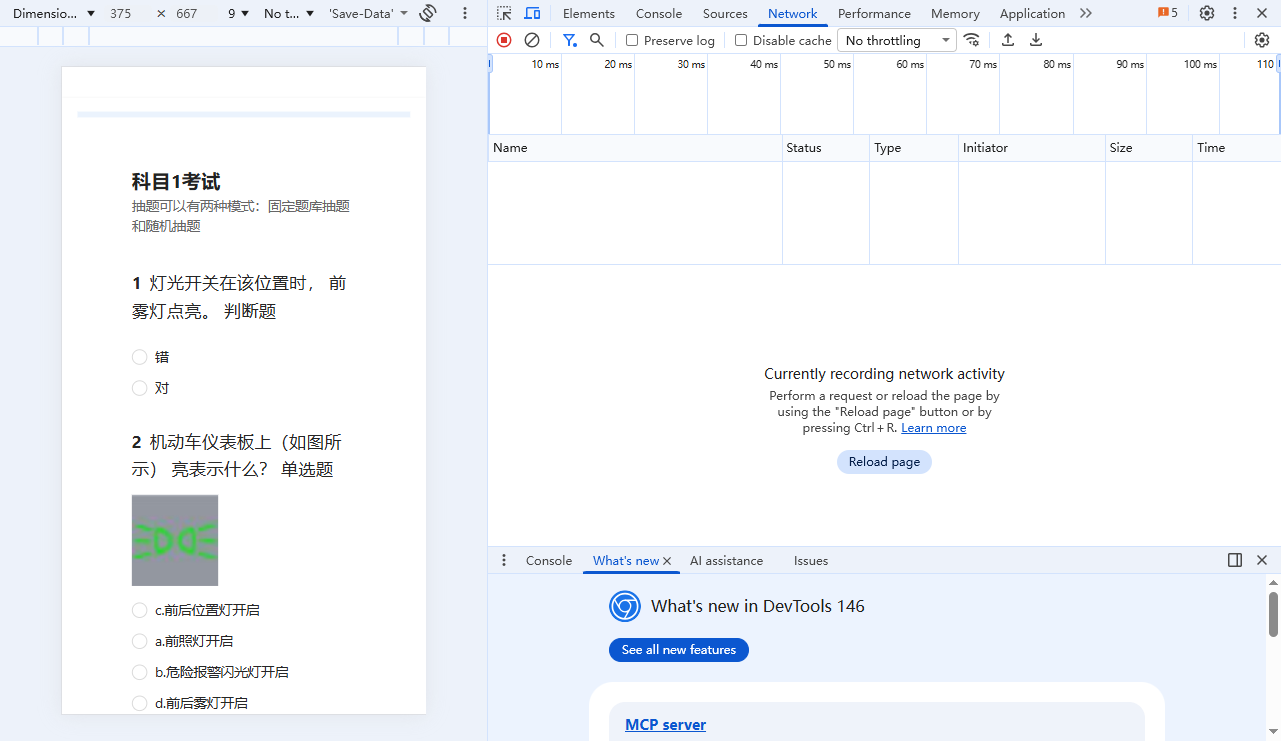1281x741 pixels.
Task: Stop recording network log
Action: click(x=504, y=40)
